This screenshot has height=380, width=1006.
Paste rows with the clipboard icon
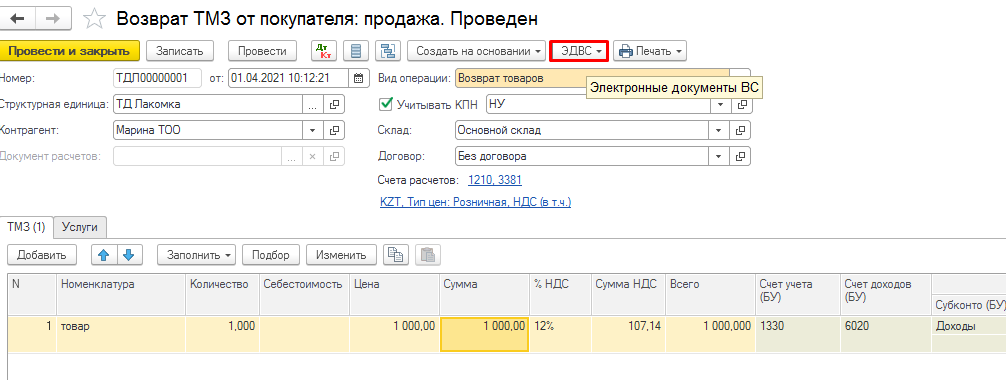tap(428, 255)
